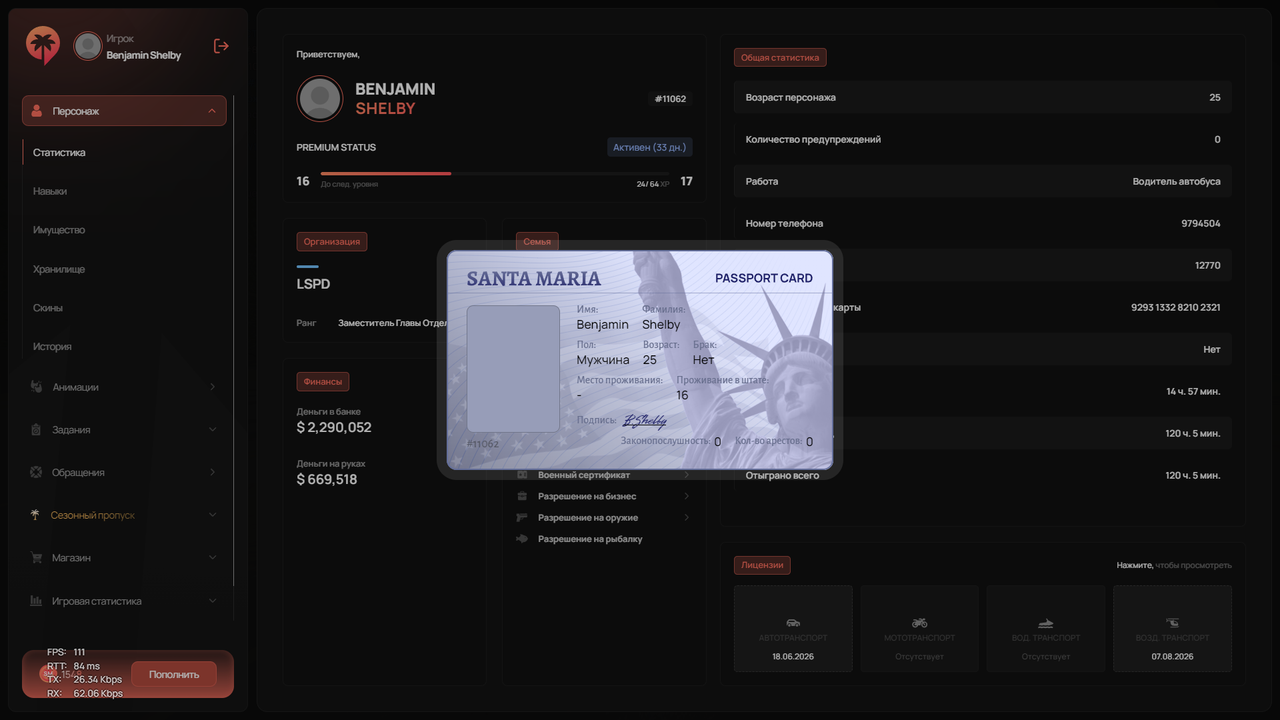1280x720 pixels.
Task: Expand the Игровая статистика chevron
Action: (x=212, y=601)
